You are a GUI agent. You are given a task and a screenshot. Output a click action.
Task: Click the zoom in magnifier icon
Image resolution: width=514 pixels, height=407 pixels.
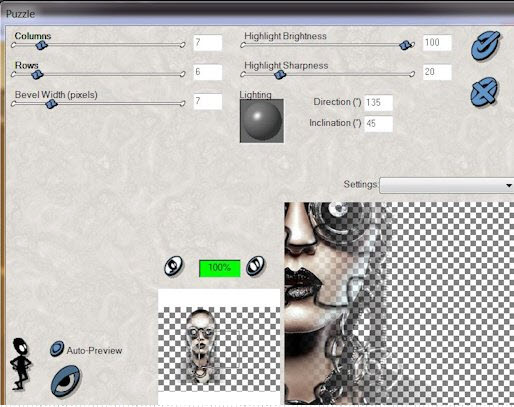255,266
